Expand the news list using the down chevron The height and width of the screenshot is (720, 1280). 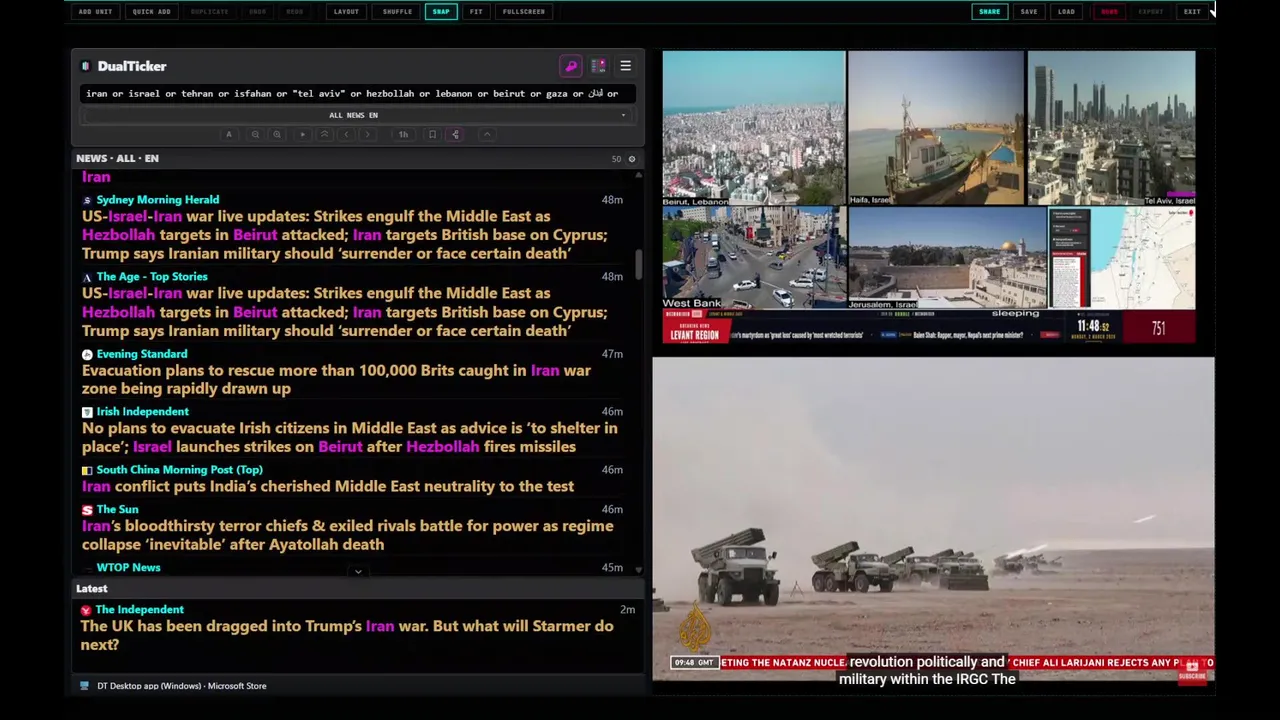pos(358,571)
